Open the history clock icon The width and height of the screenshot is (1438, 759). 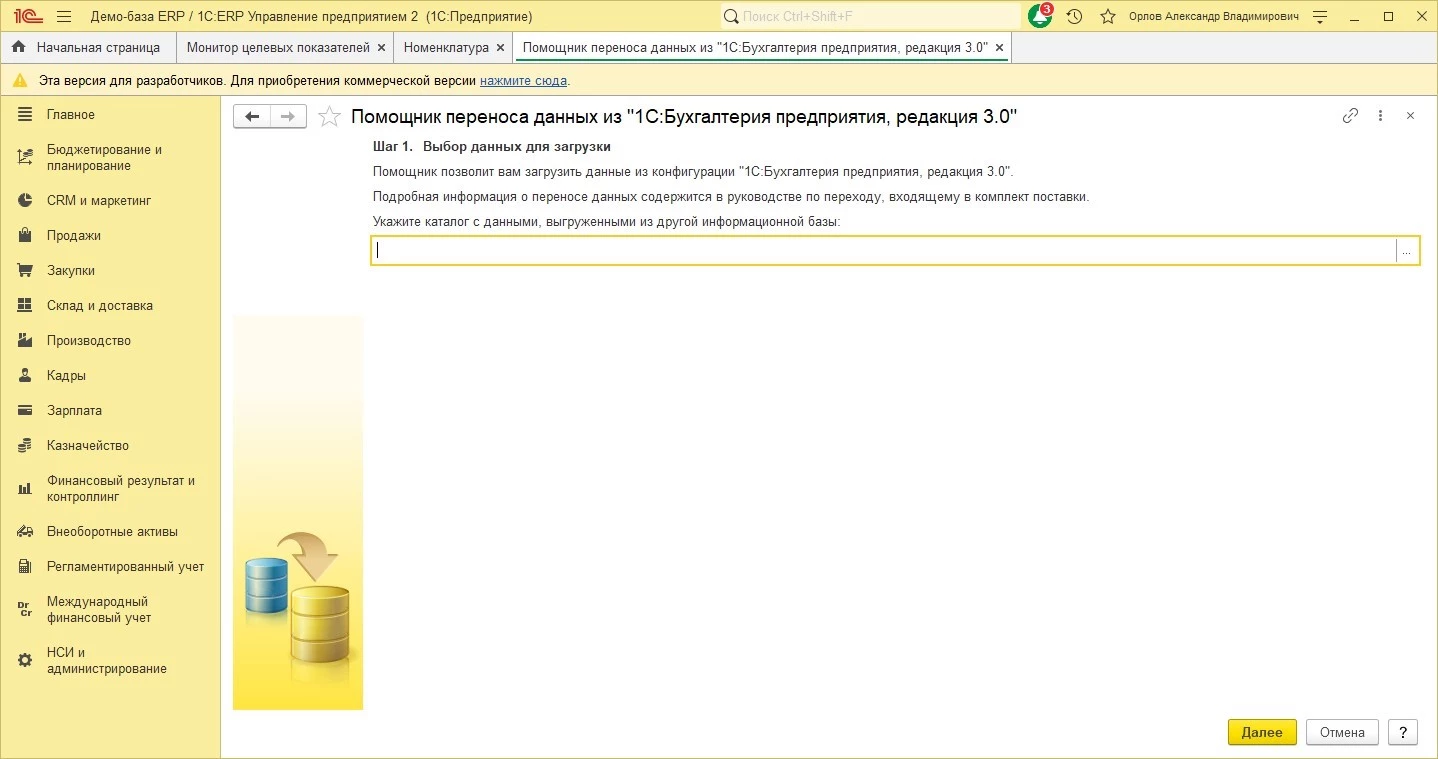pyautogui.click(x=1074, y=17)
